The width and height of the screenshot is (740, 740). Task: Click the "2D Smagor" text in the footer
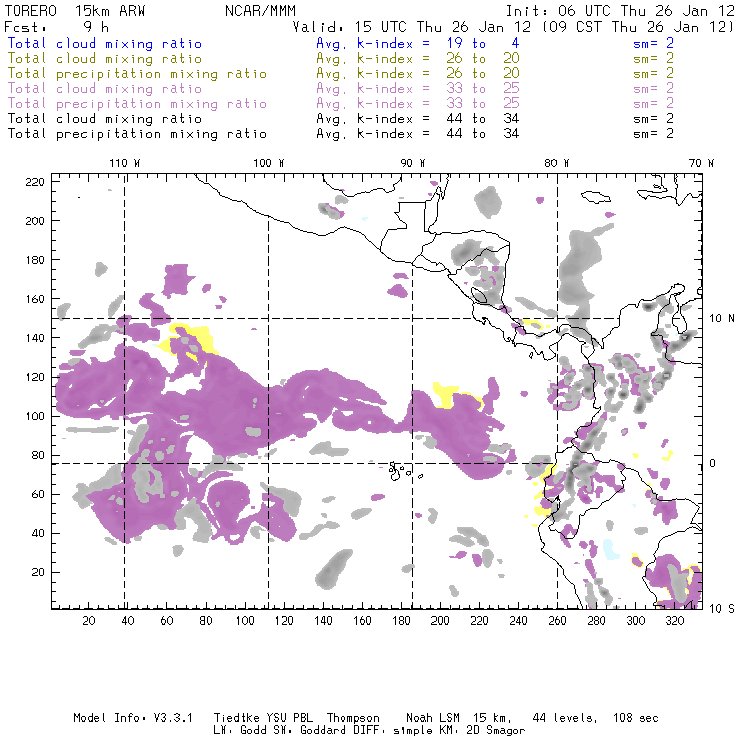pyautogui.click(x=496, y=731)
